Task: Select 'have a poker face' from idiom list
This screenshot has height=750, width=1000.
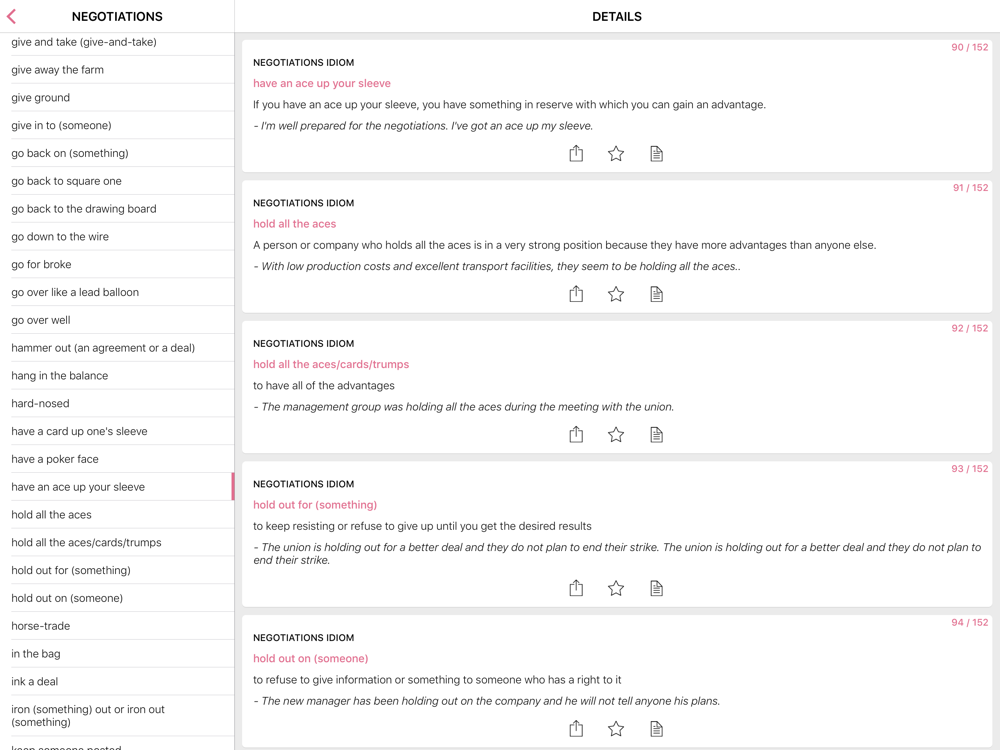Action: coord(55,459)
